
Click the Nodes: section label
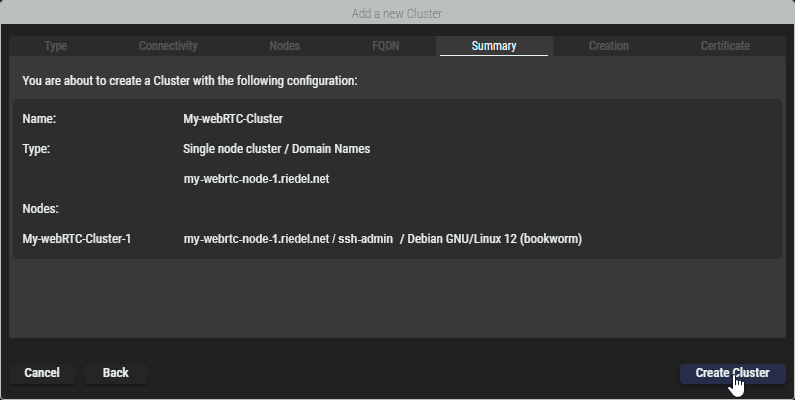point(41,209)
